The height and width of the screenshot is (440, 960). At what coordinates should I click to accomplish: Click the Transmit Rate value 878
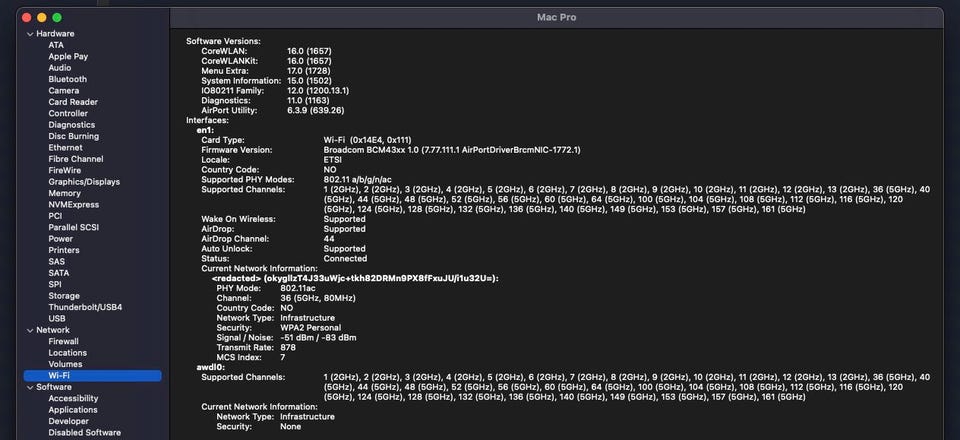coord(288,347)
